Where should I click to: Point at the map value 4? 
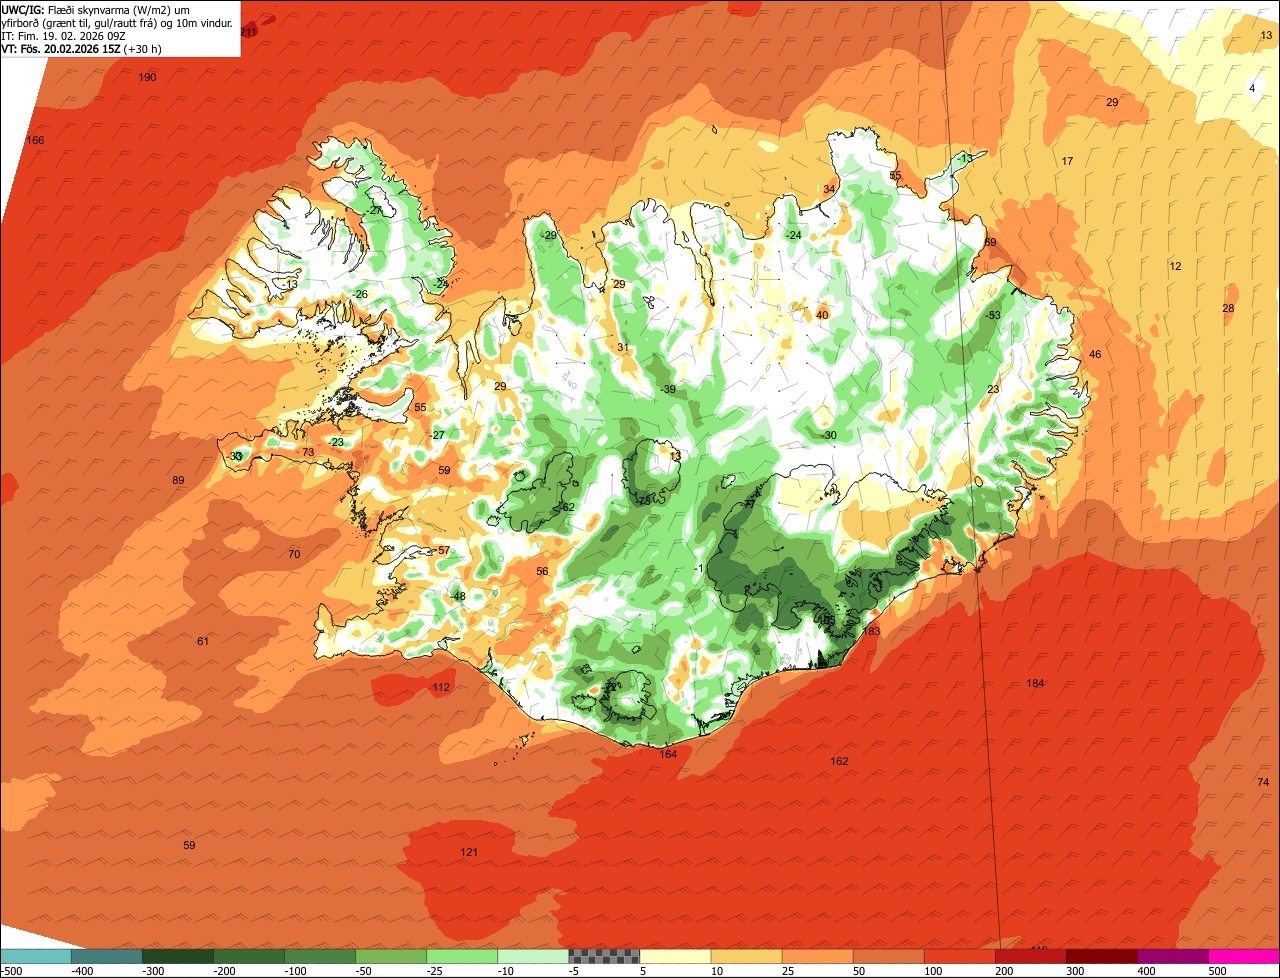(1252, 88)
